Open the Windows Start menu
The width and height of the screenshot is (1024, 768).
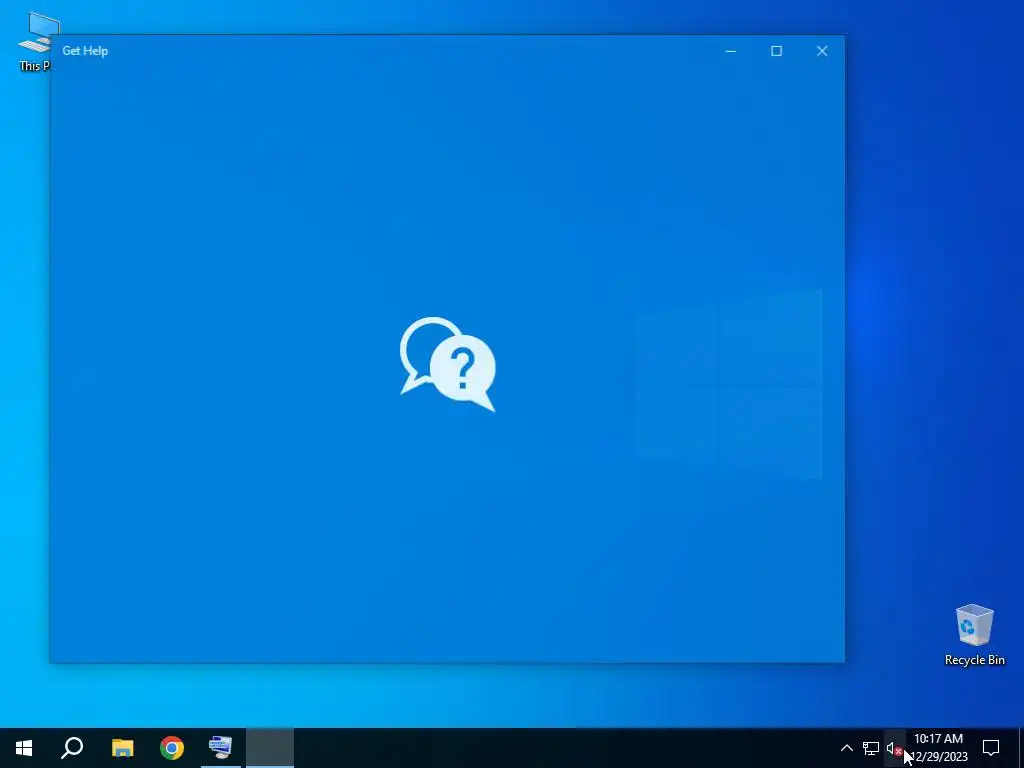click(x=24, y=748)
